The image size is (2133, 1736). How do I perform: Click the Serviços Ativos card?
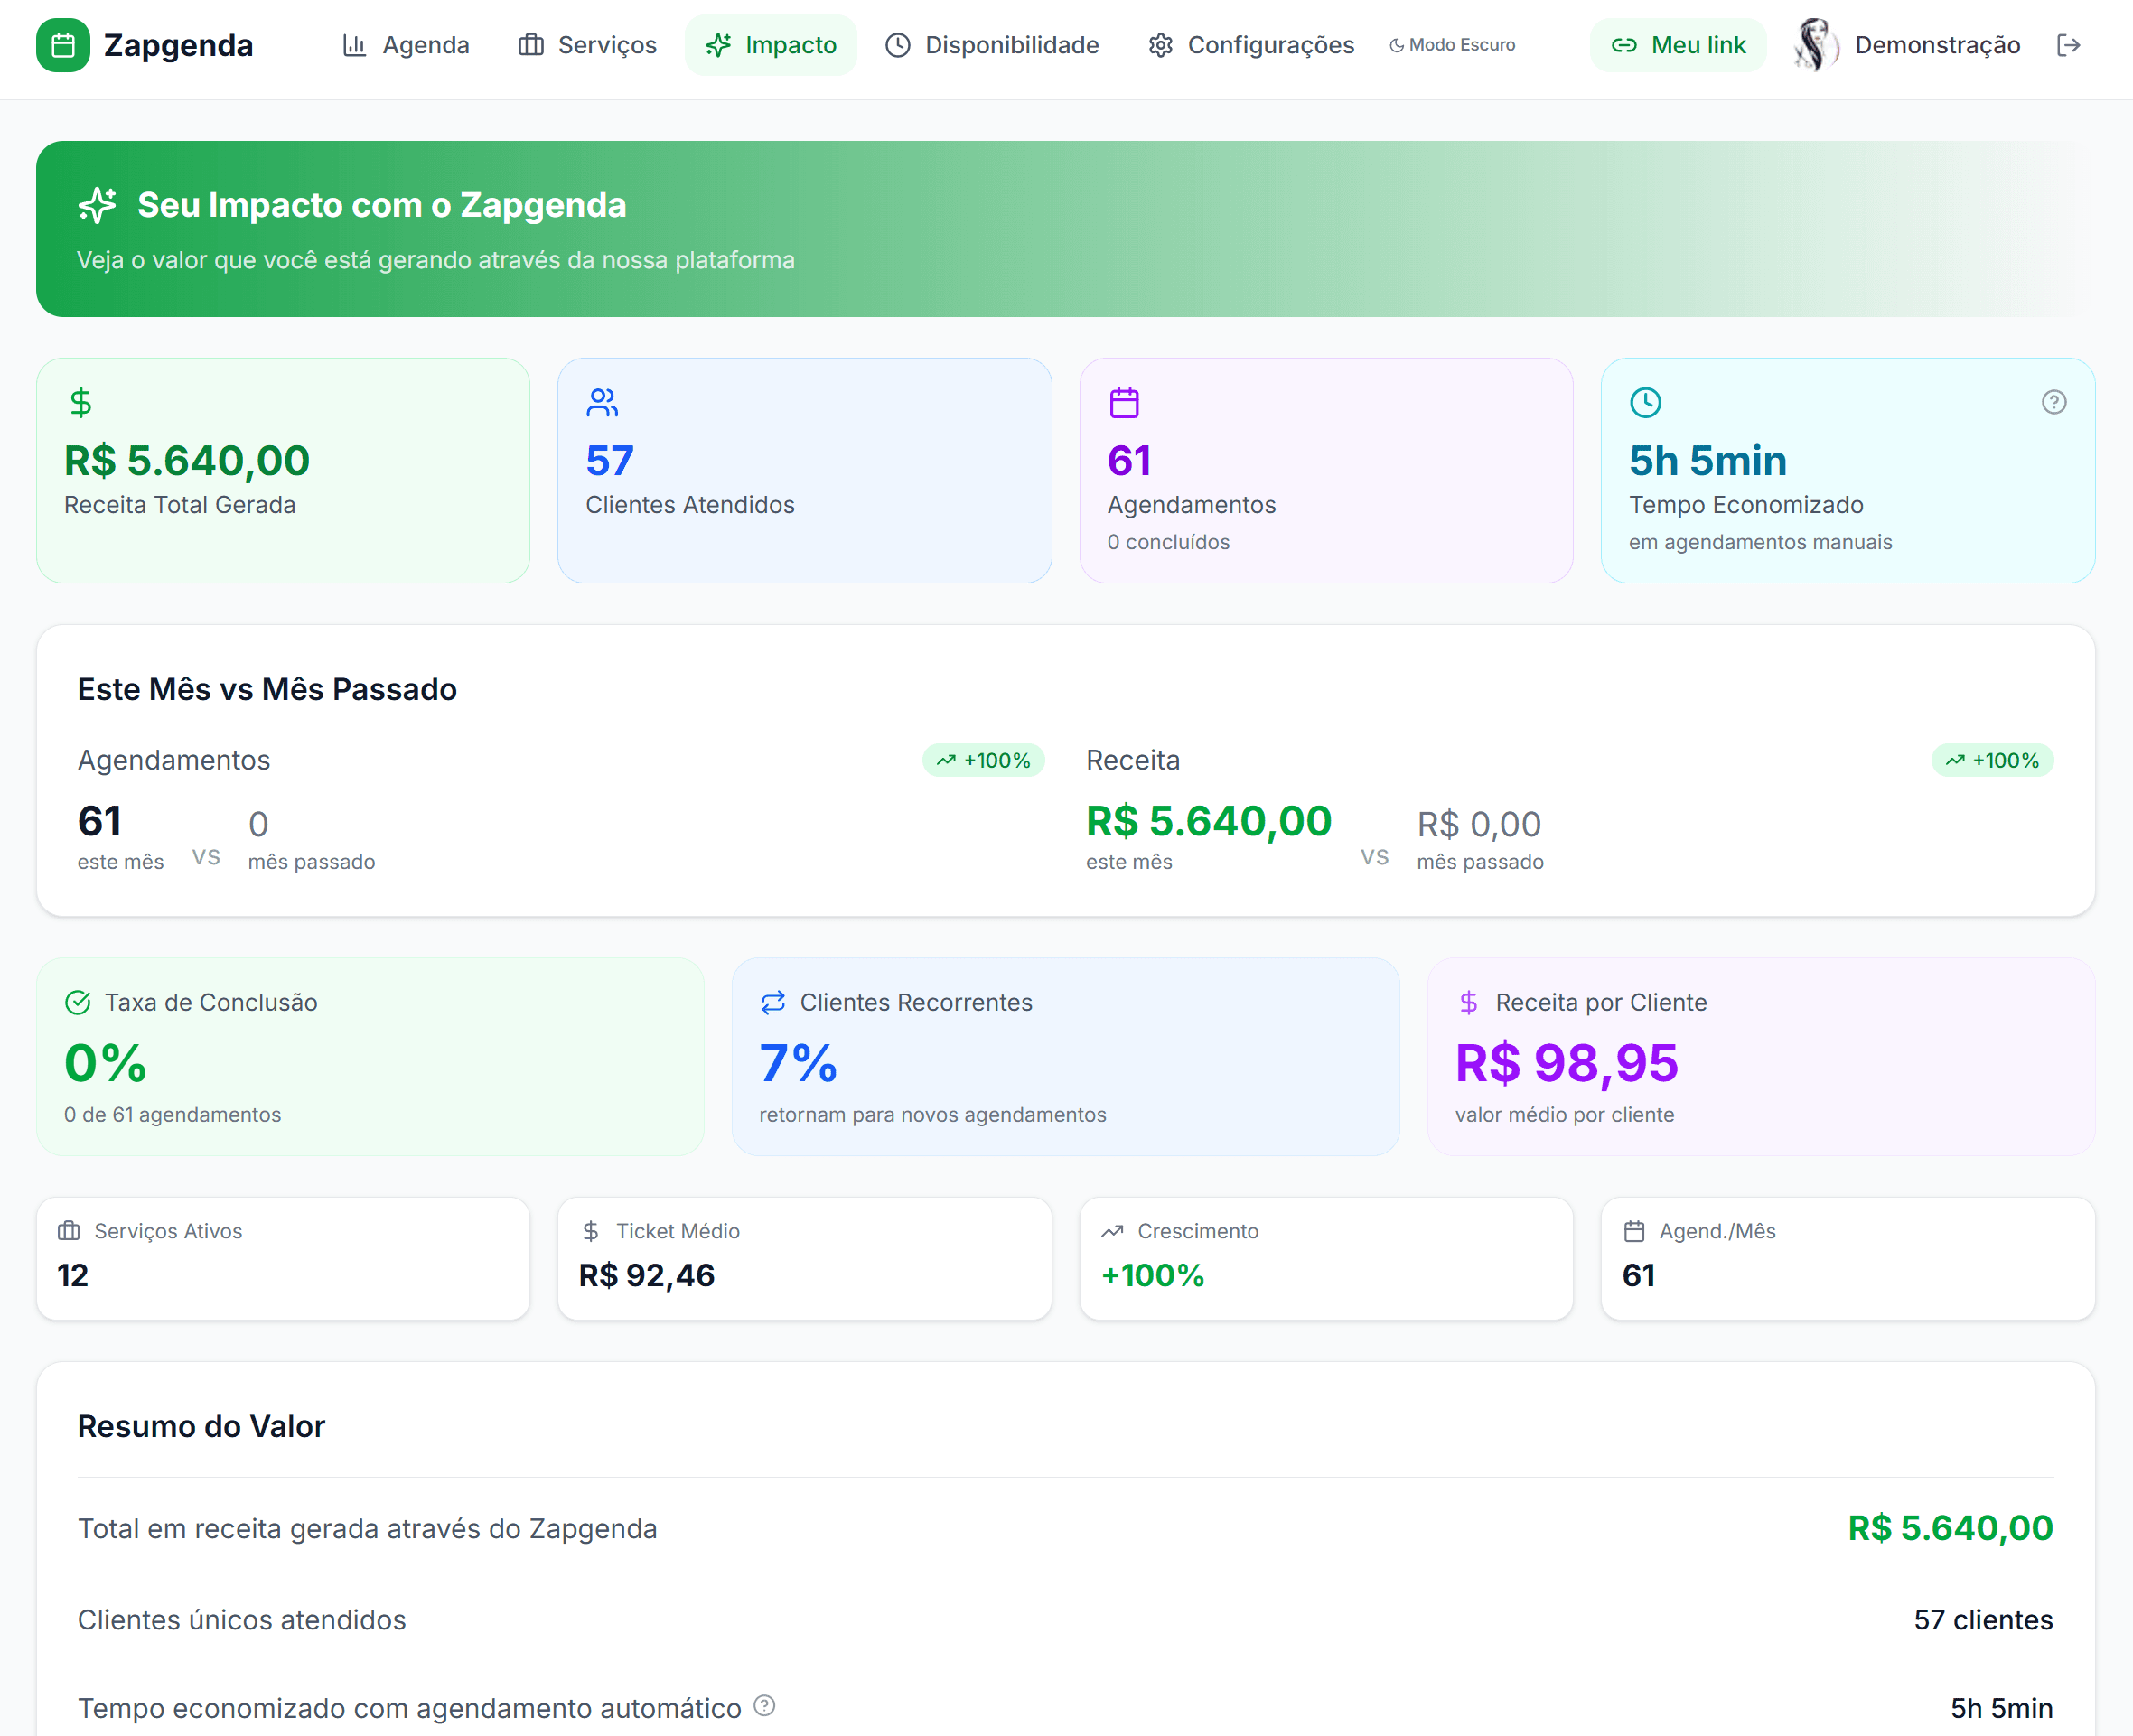click(282, 1258)
